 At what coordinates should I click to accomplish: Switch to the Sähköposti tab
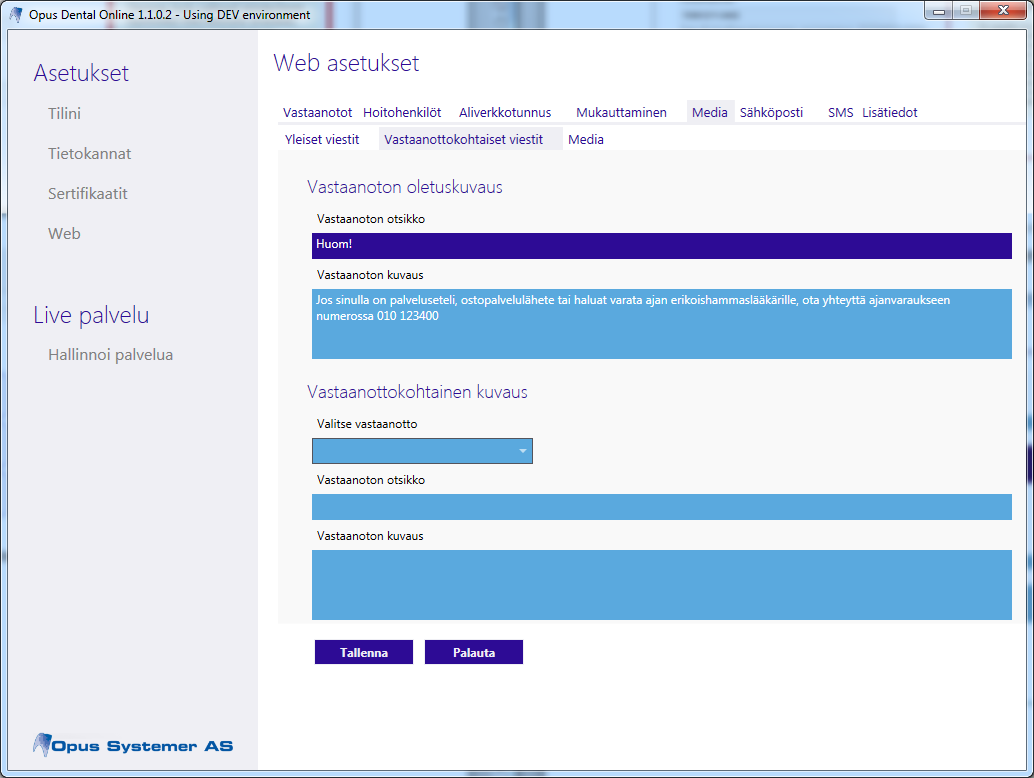click(x=771, y=113)
